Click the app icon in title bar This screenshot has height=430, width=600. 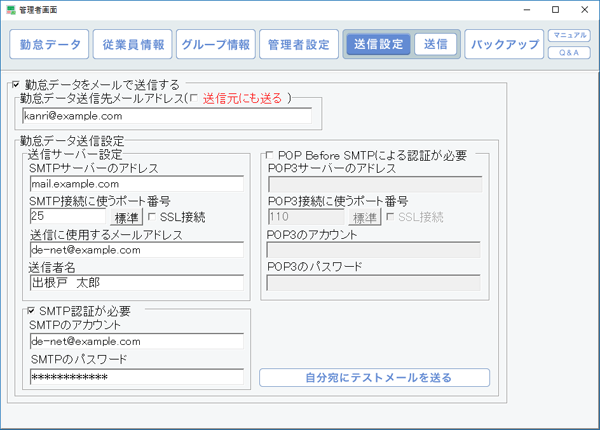9,9
